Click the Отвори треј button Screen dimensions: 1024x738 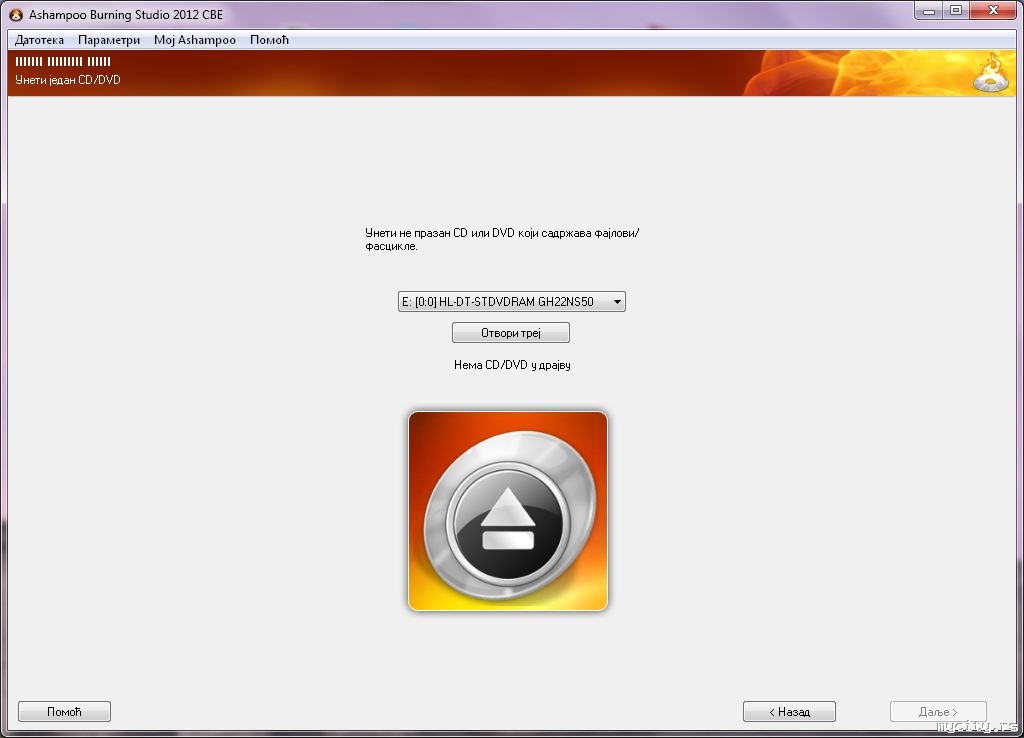511,332
